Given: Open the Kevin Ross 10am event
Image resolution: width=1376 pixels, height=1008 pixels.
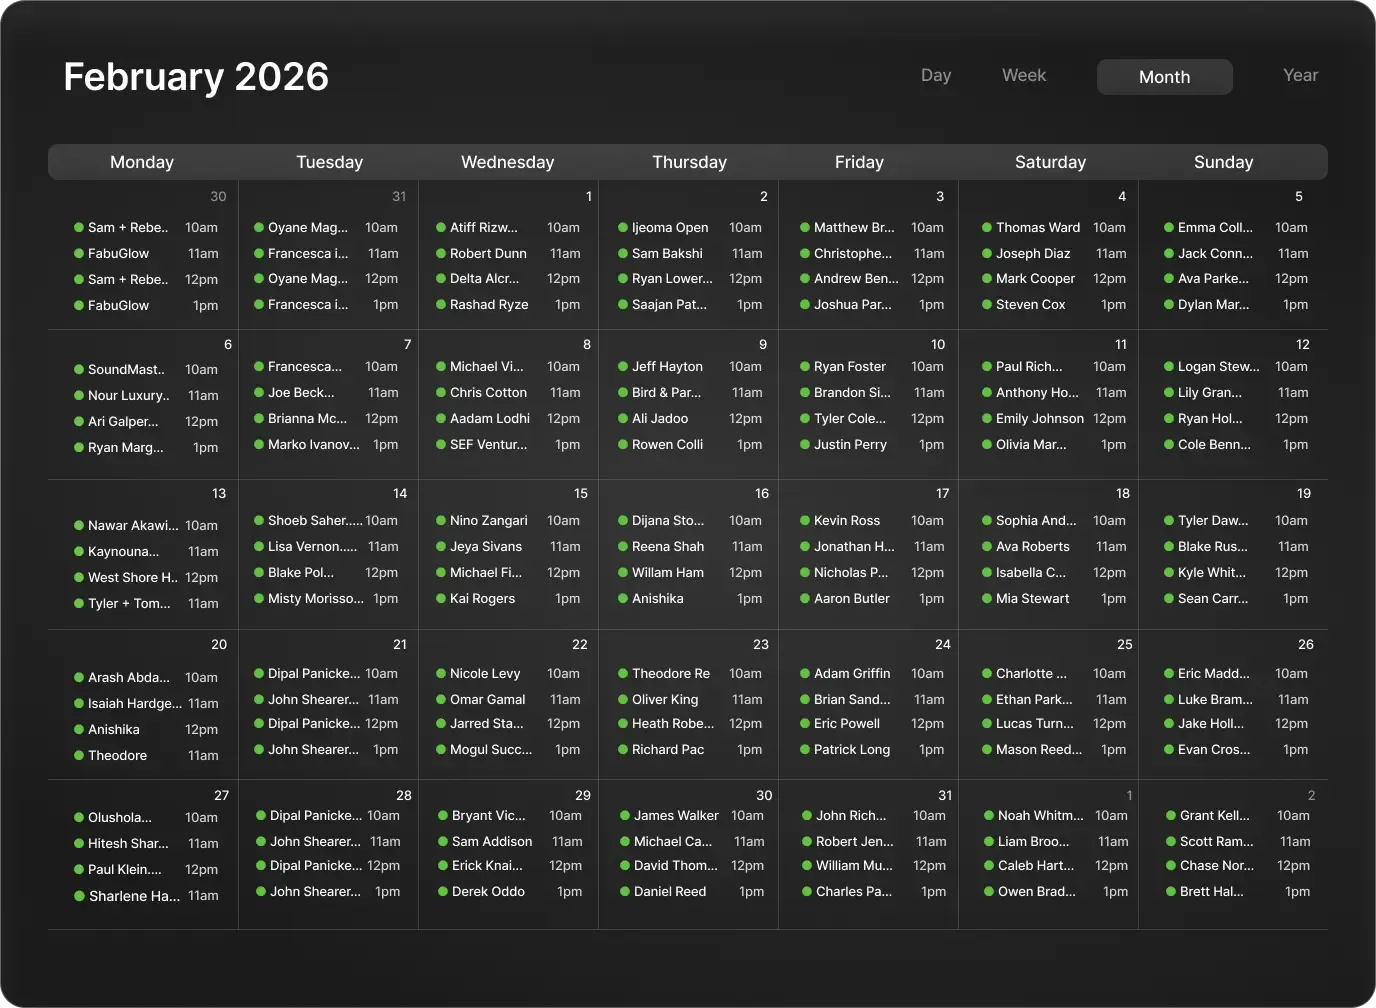Looking at the screenshot, I should [871, 521].
